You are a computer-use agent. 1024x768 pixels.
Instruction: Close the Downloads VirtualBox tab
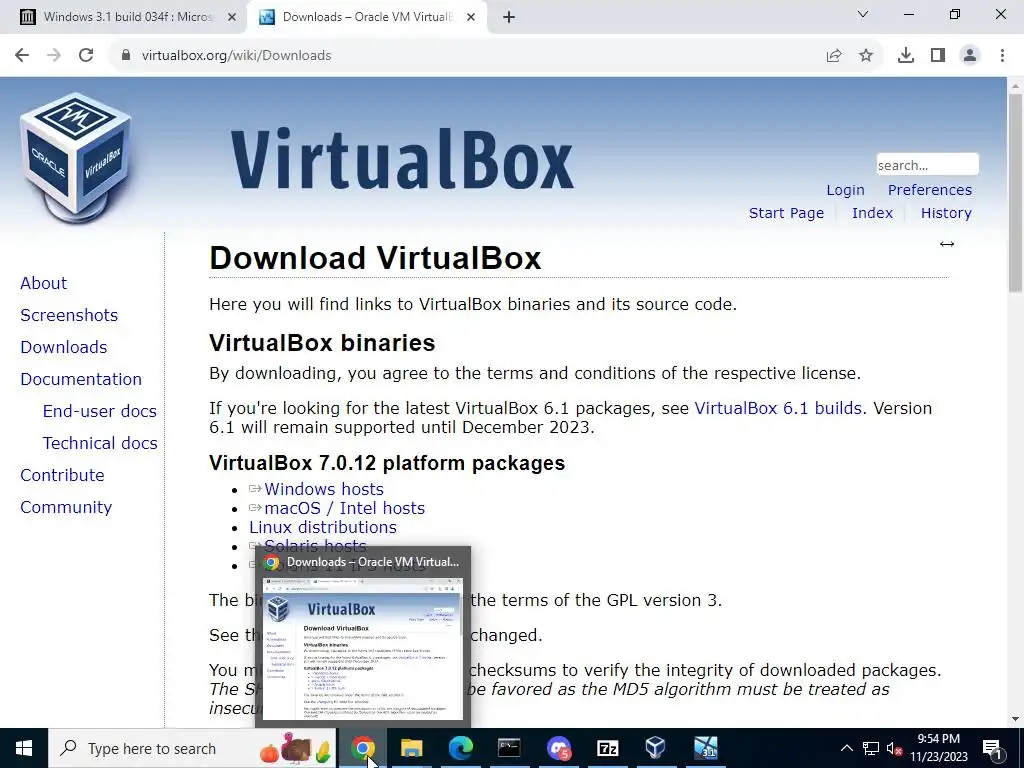[471, 17]
